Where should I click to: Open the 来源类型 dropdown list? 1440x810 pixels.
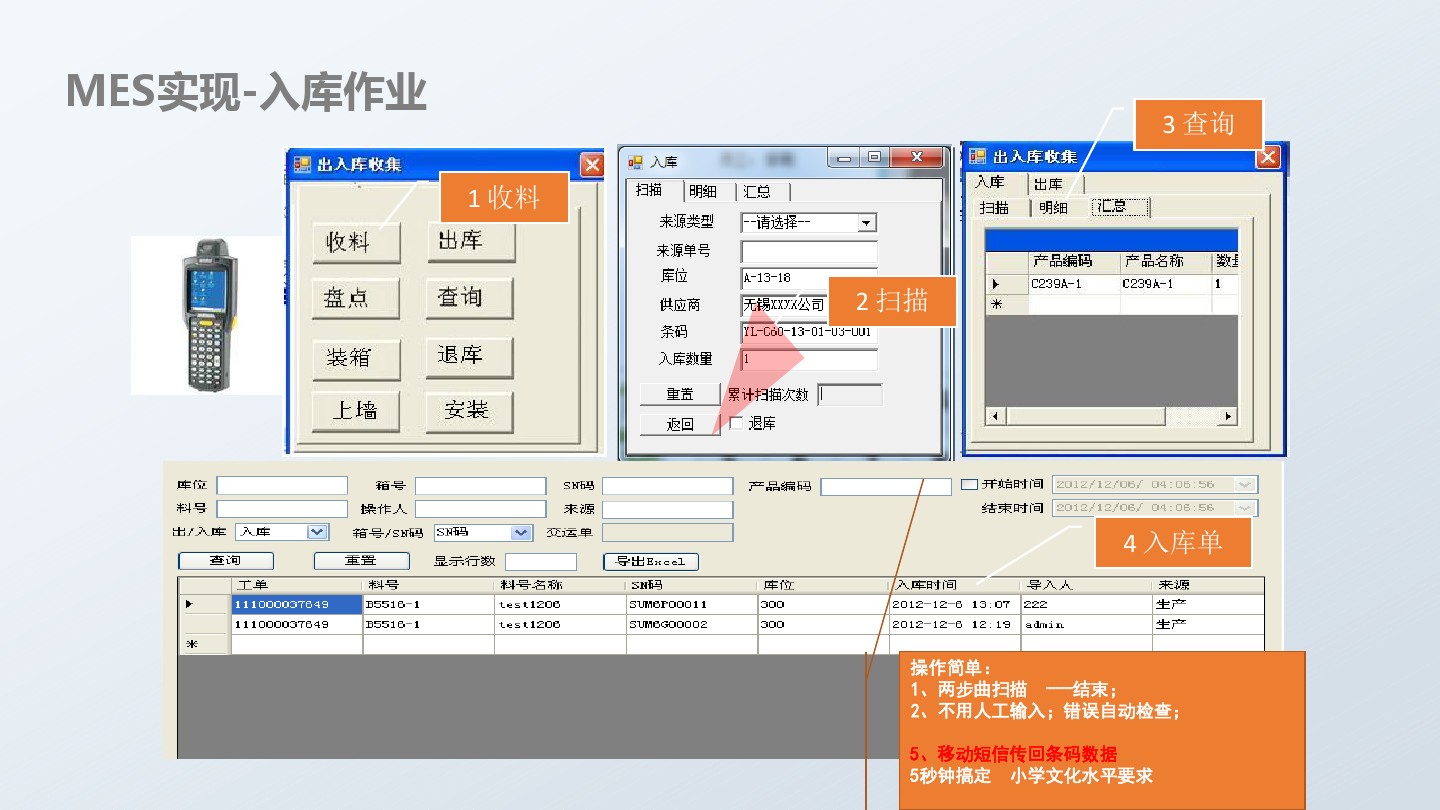[866, 223]
